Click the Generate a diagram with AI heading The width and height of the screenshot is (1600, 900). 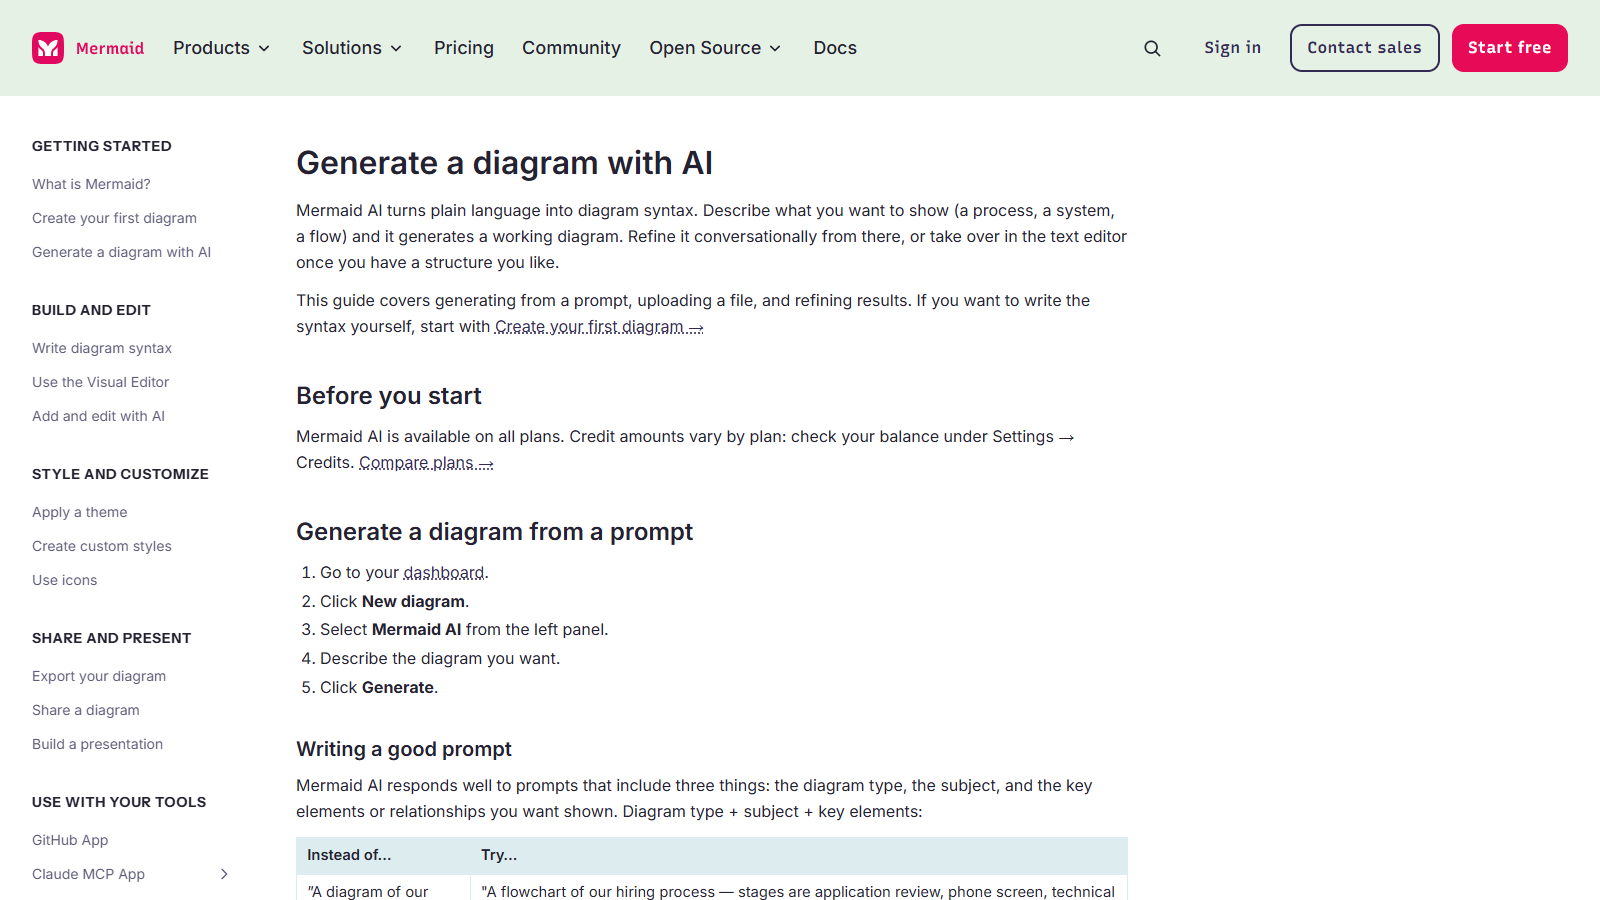[x=504, y=163]
